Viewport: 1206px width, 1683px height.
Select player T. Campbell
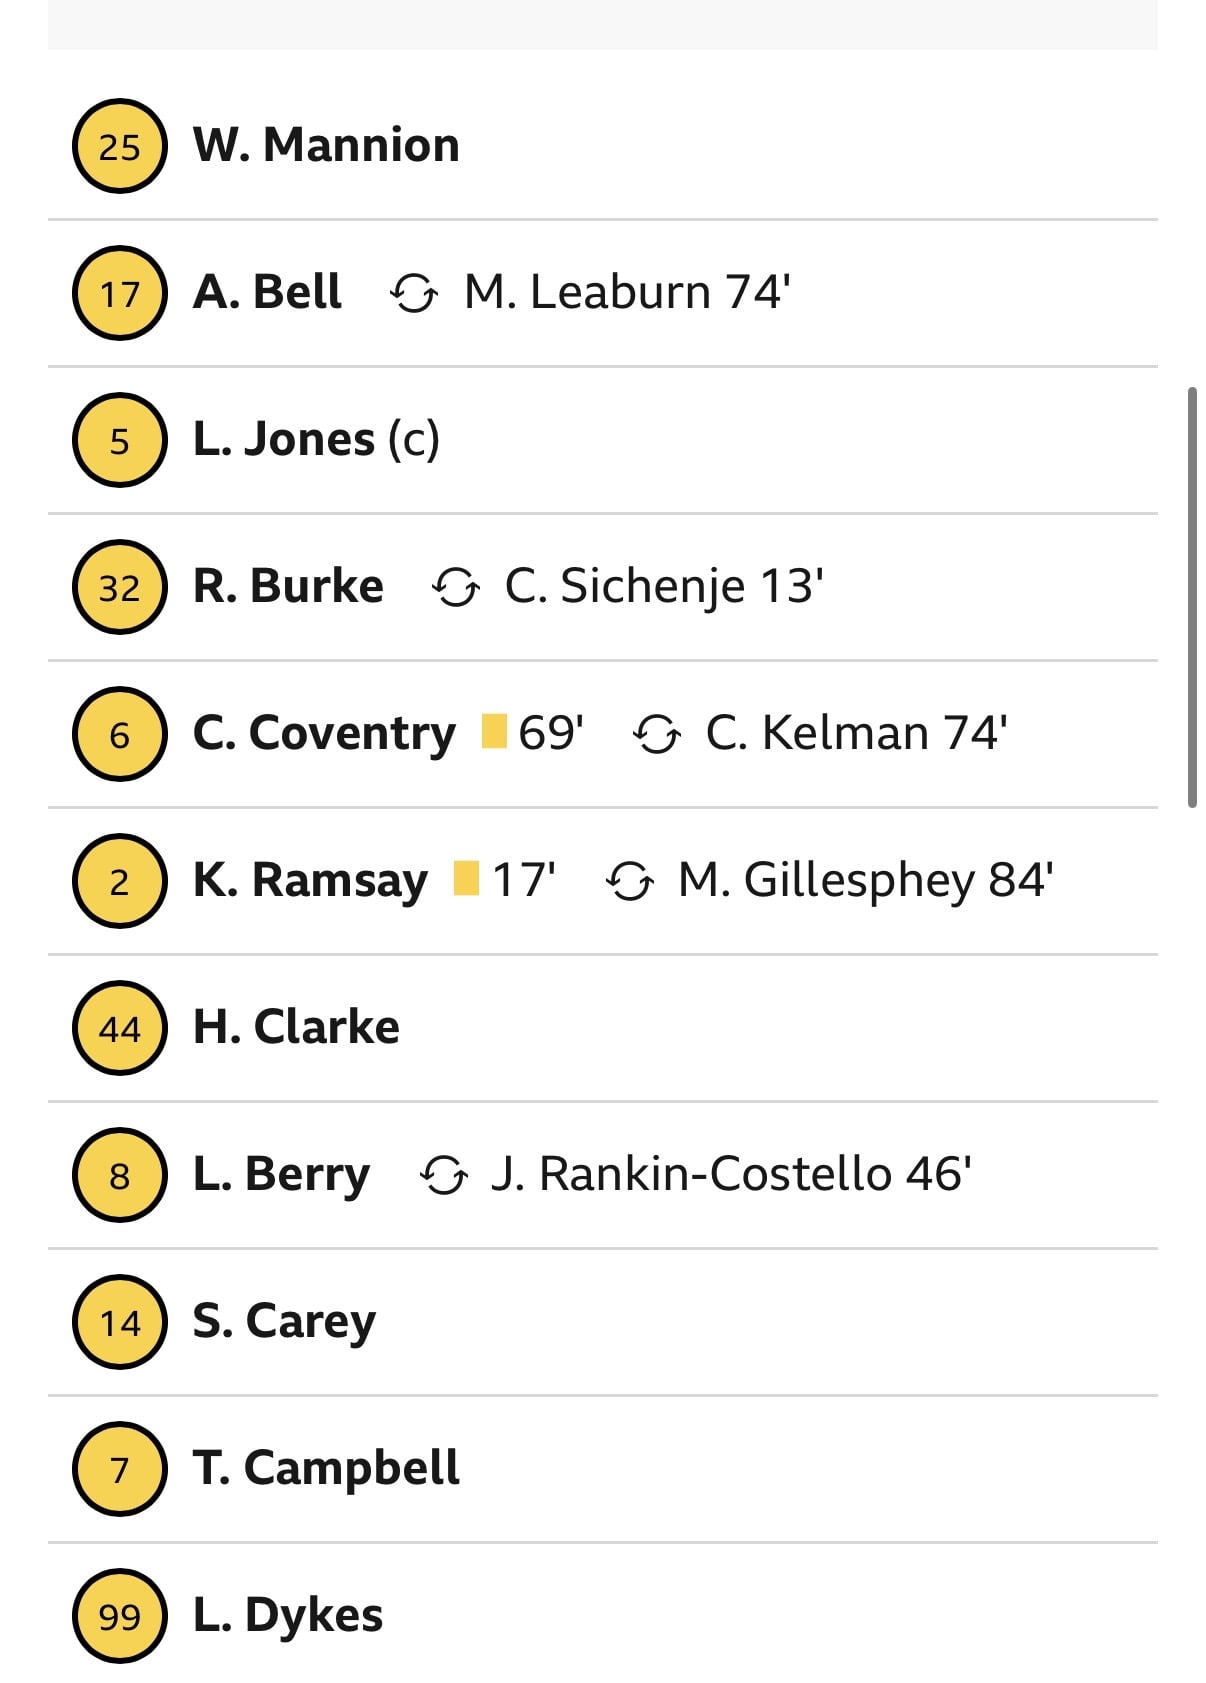coord(326,1469)
